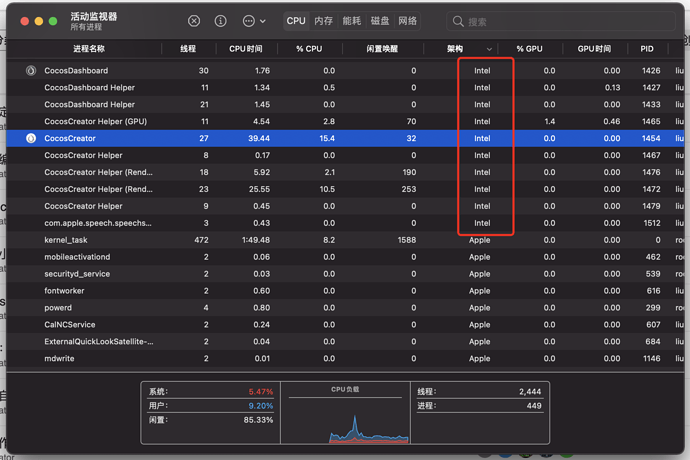
Task: Sort by GPU时间 column header
Action: pyautogui.click(x=594, y=49)
